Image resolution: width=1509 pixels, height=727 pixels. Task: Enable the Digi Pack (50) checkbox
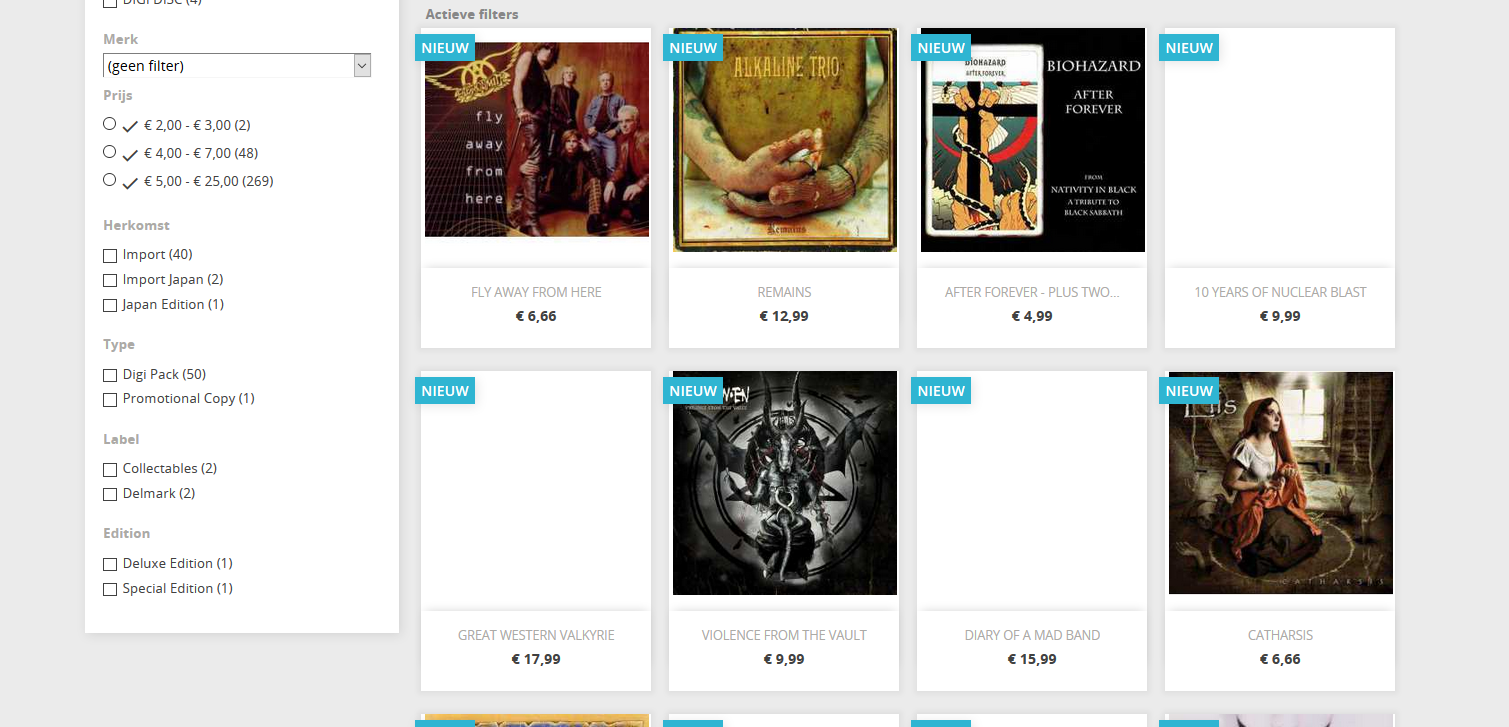[110, 375]
